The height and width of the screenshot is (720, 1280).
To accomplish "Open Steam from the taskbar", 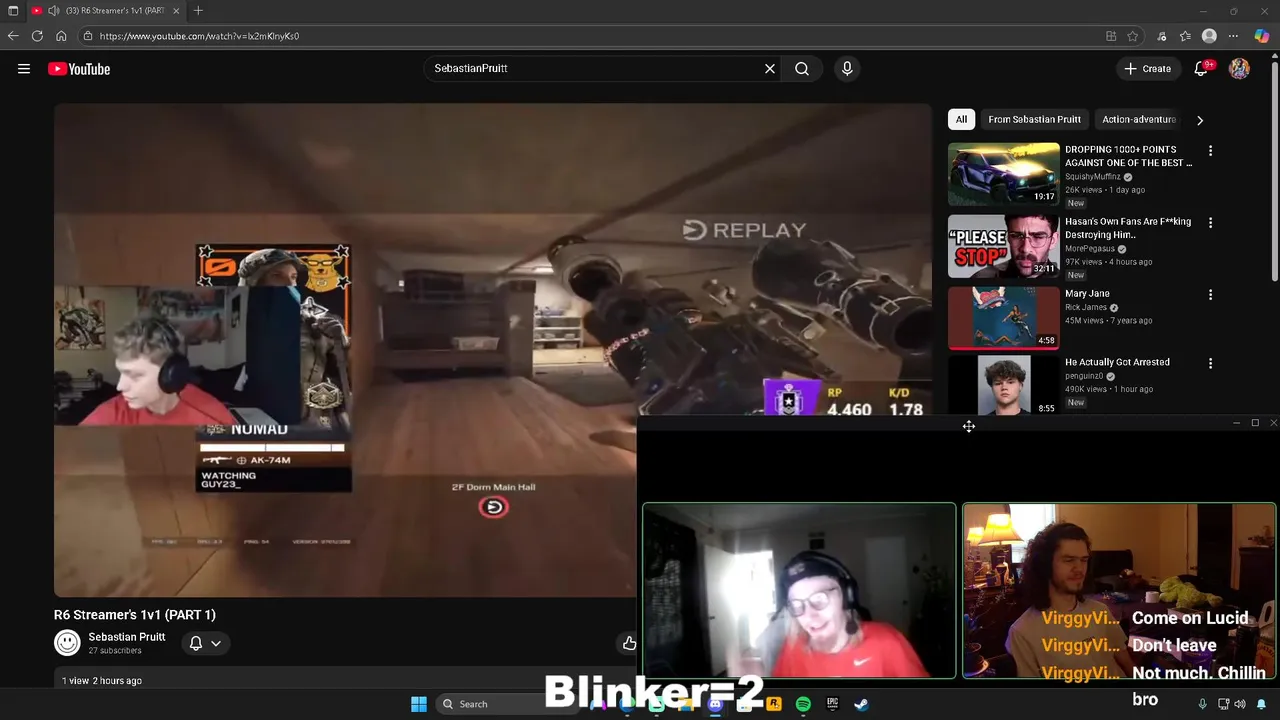I will point(861,704).
